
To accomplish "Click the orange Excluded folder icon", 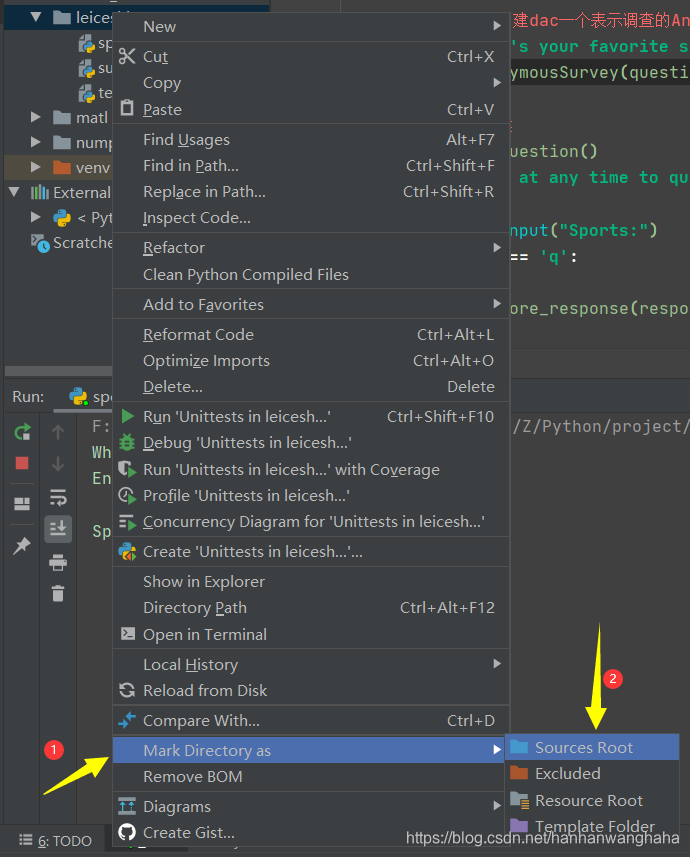I will click(519, 773).
